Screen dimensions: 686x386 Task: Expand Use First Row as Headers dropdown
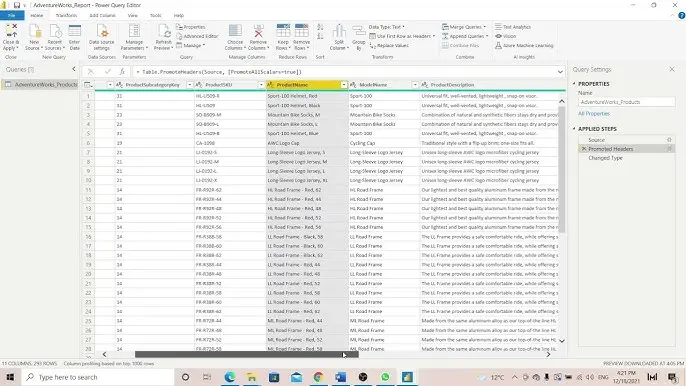coord(434,36)
